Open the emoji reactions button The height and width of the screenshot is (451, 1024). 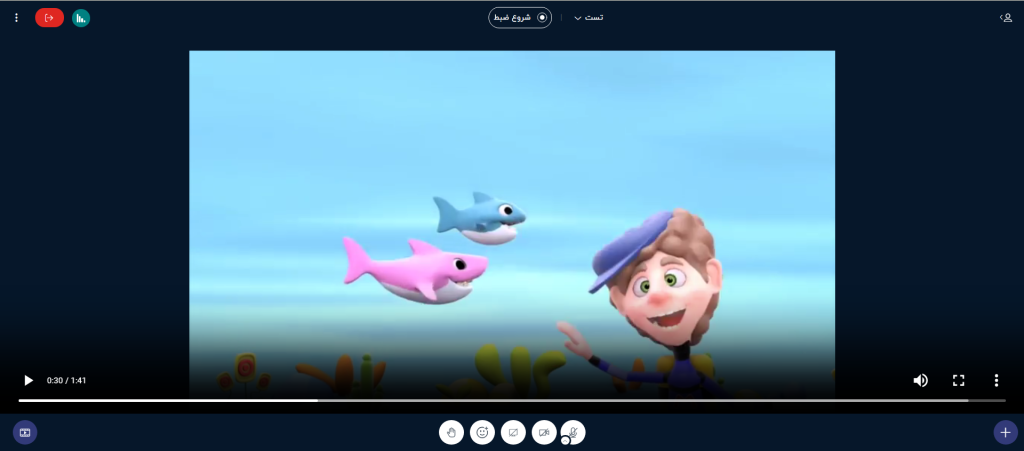483,432
